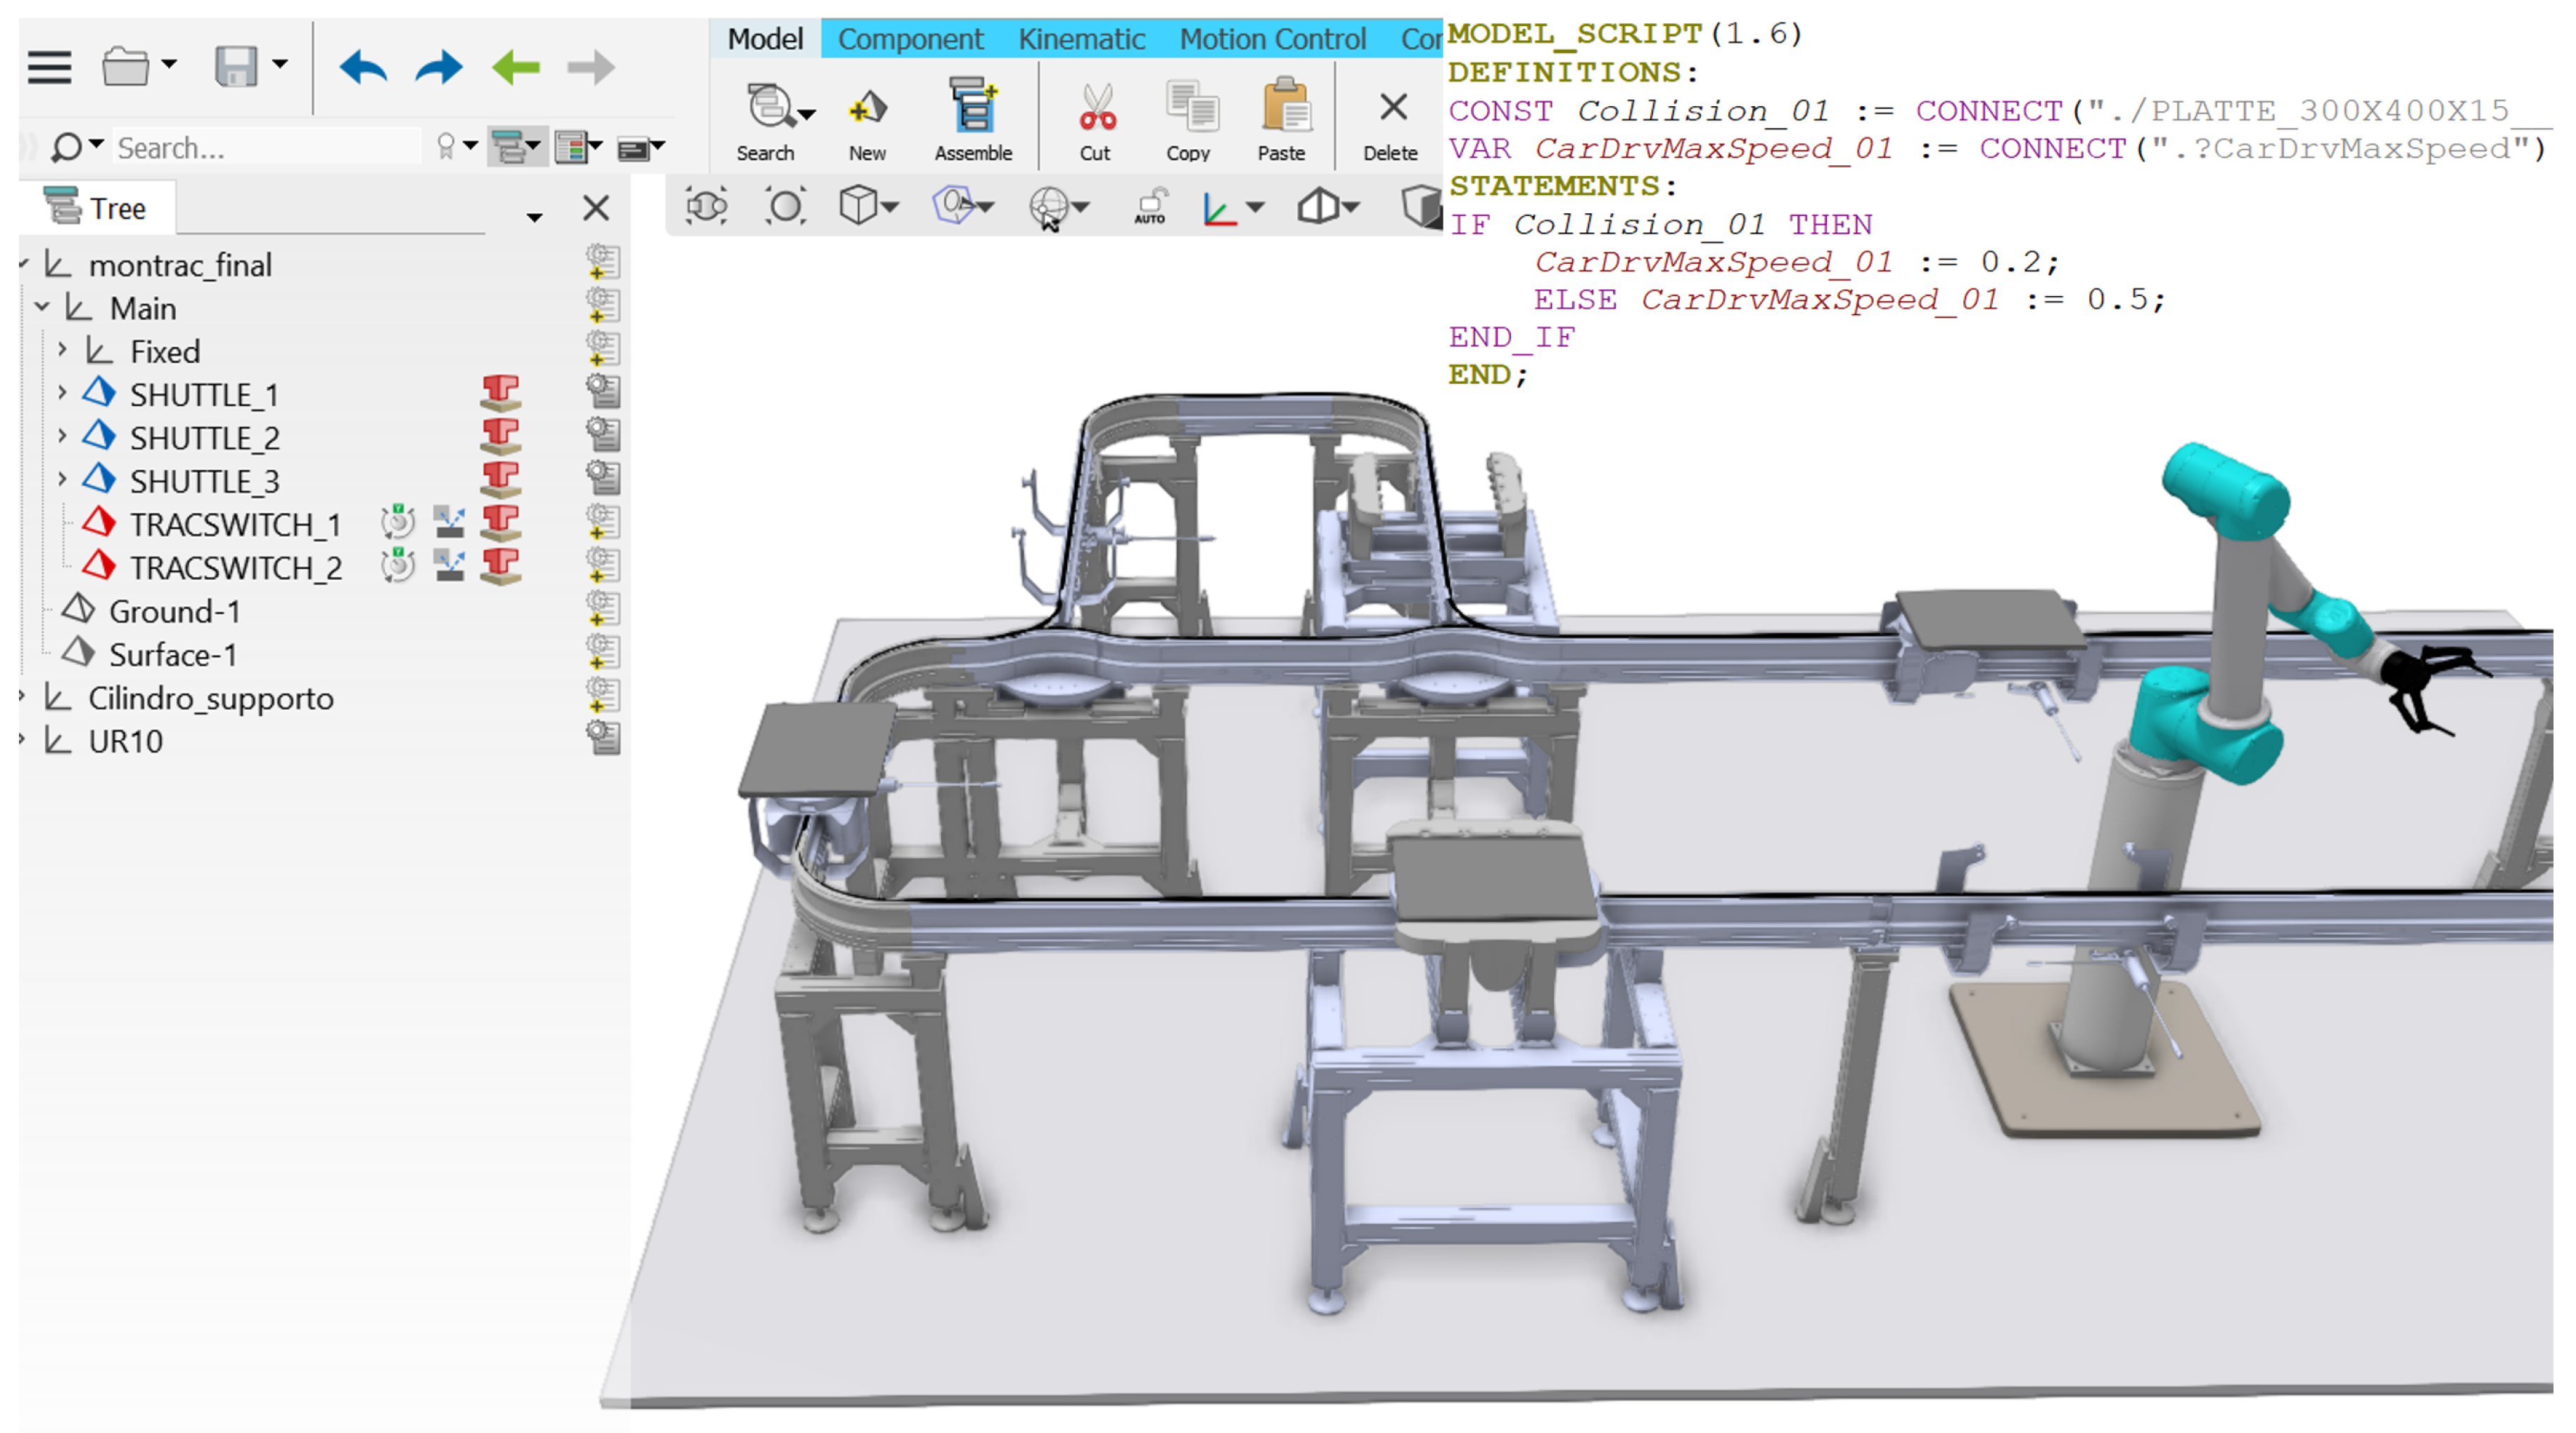Toggle the collision icon on SHUTTLE_1 row
The image size is (2576, 1433).
coord(501,393)
